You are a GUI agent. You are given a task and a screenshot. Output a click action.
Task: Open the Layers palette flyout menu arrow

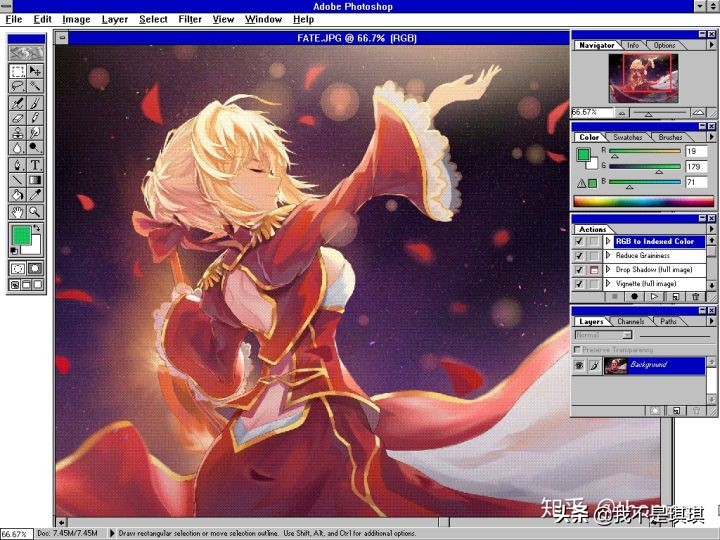point(711,321)
